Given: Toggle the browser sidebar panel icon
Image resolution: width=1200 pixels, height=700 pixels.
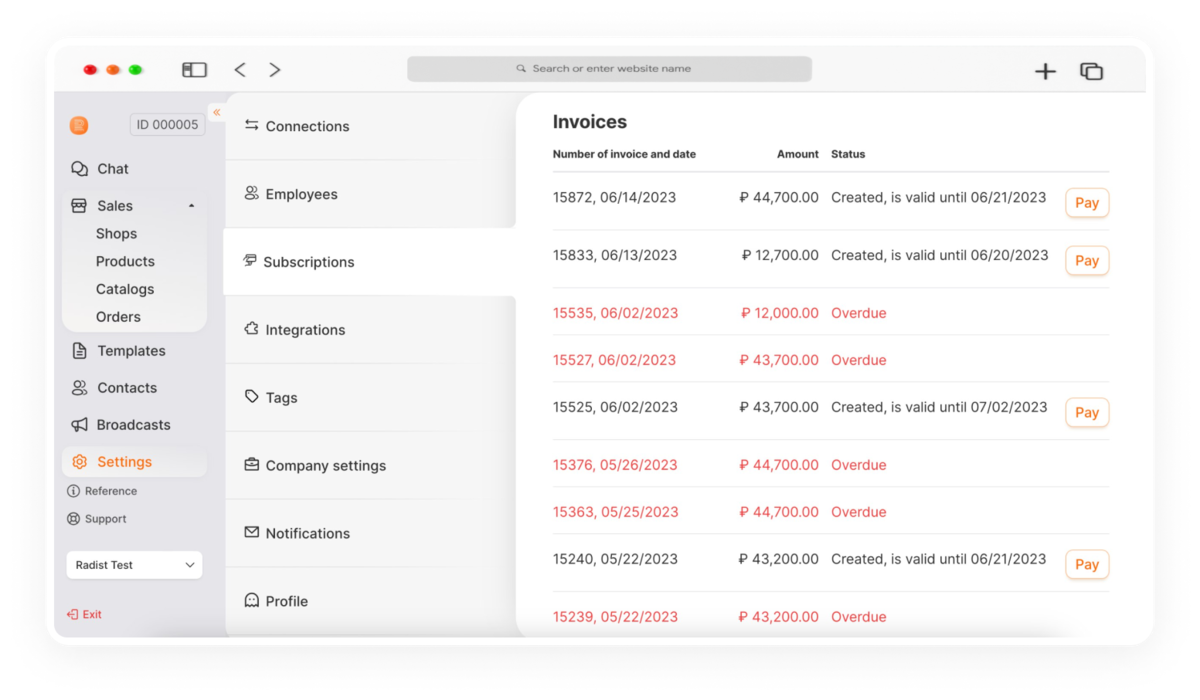Looking at the screenshot, I should (194, 70).
